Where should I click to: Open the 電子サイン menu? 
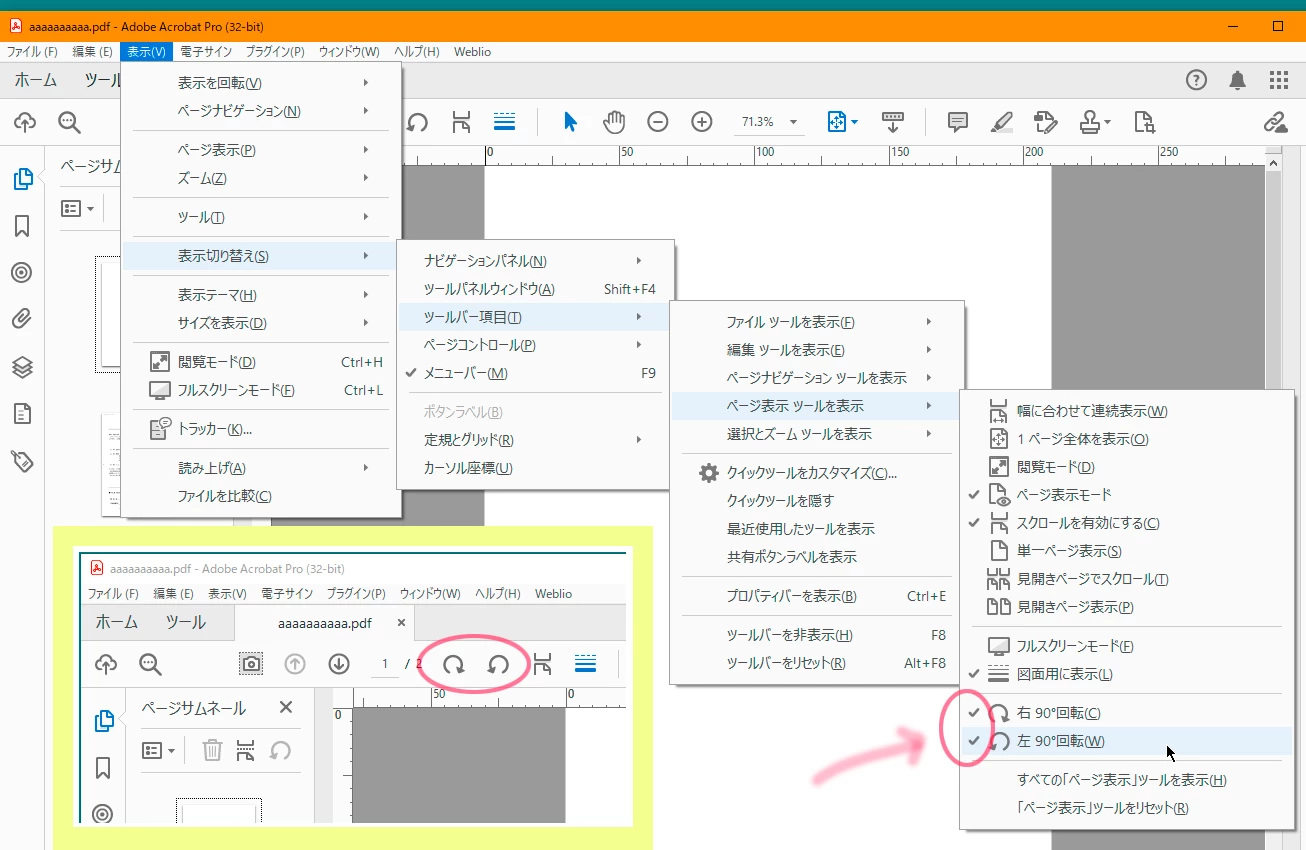(x=206, y=52)
